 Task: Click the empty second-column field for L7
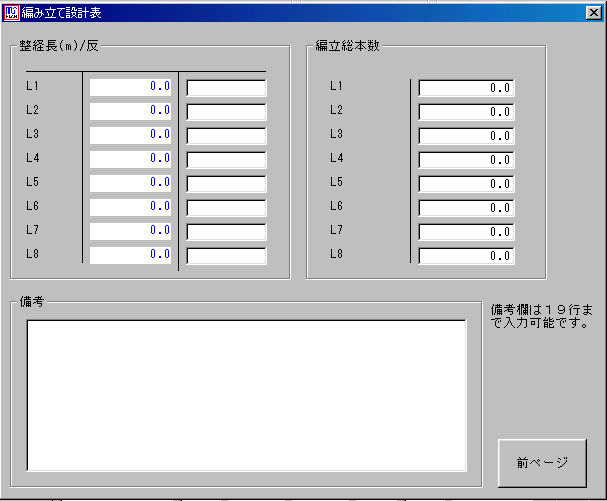pyautogui.click(x=226, y=231)
